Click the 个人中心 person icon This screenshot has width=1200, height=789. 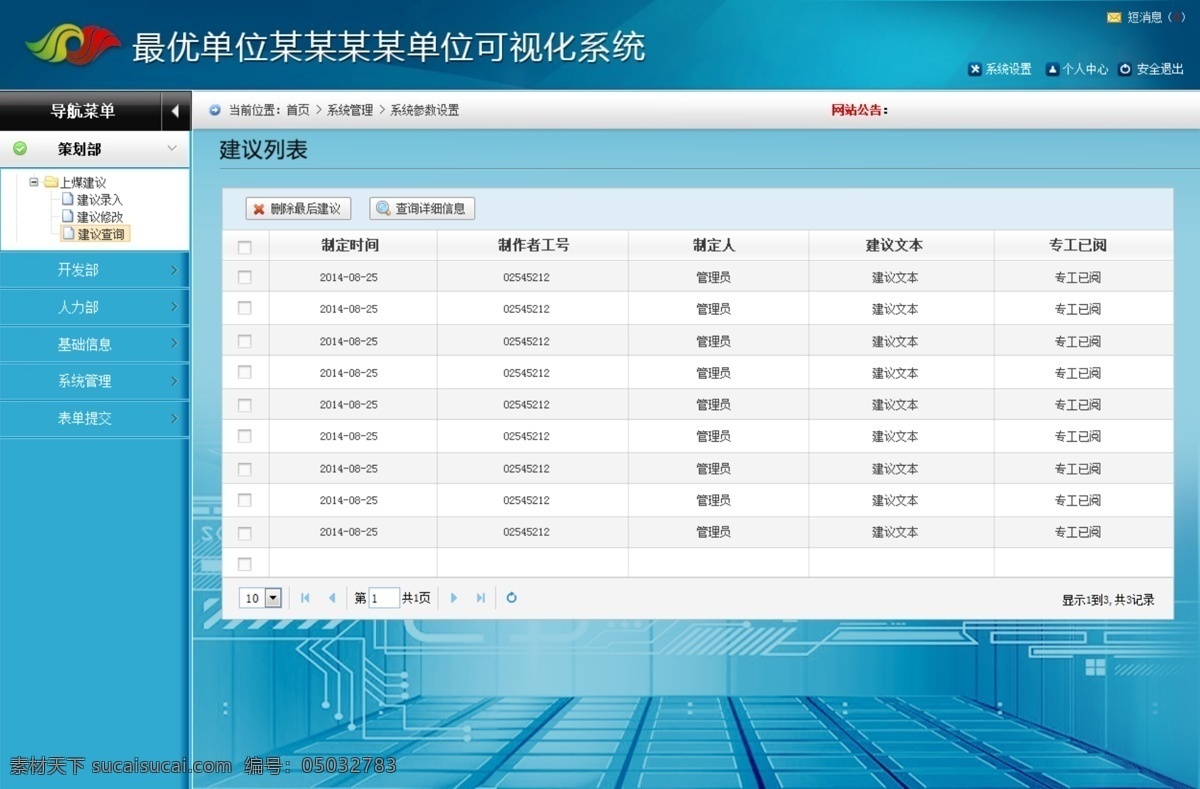pyautogui.click(x=1052, y=69)
